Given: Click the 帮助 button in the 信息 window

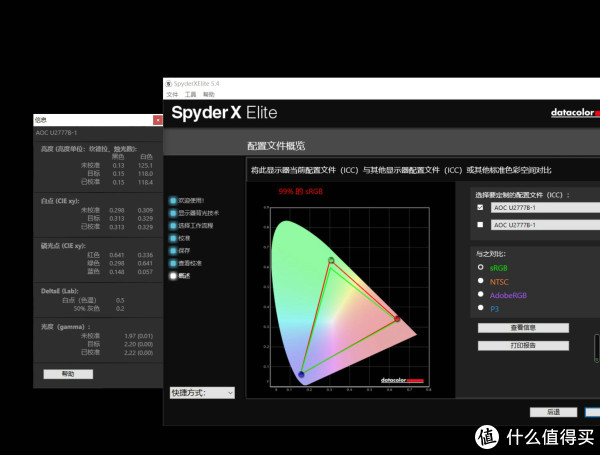Looking at the screenshot, I should (68, 374).
